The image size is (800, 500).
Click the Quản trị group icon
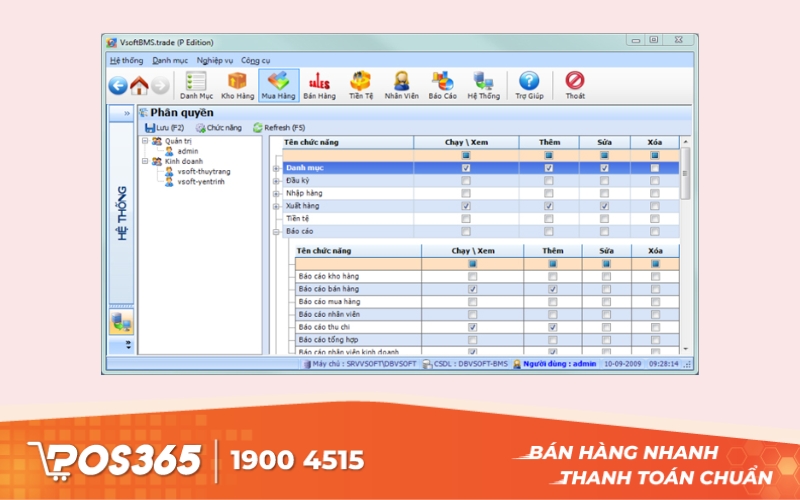click(x=157, y=141)
